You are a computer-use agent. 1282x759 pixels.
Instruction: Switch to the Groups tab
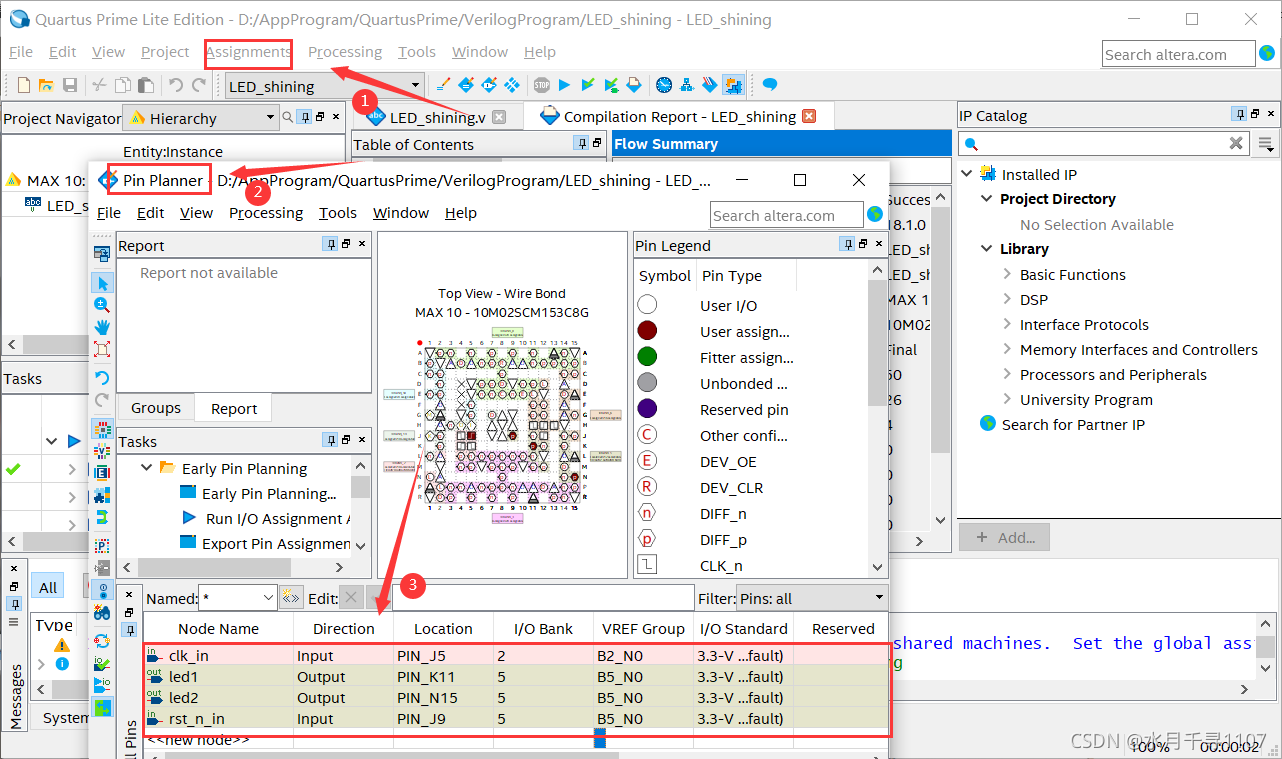156,408
